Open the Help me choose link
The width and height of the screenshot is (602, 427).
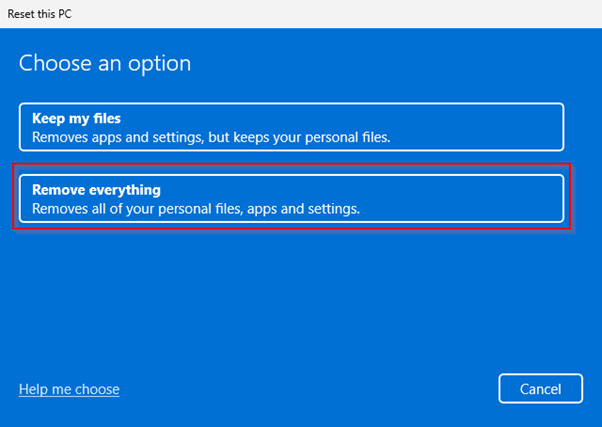[69, 389]
